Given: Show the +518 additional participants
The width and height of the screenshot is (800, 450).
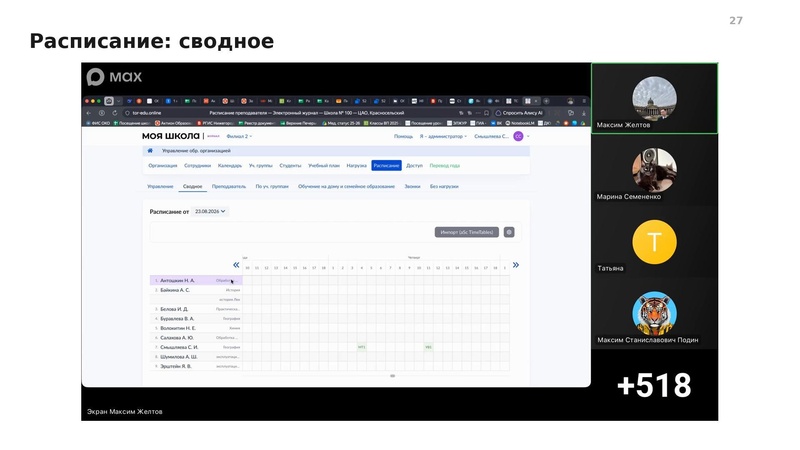Looking at the screenshot, I should [654, 385].
